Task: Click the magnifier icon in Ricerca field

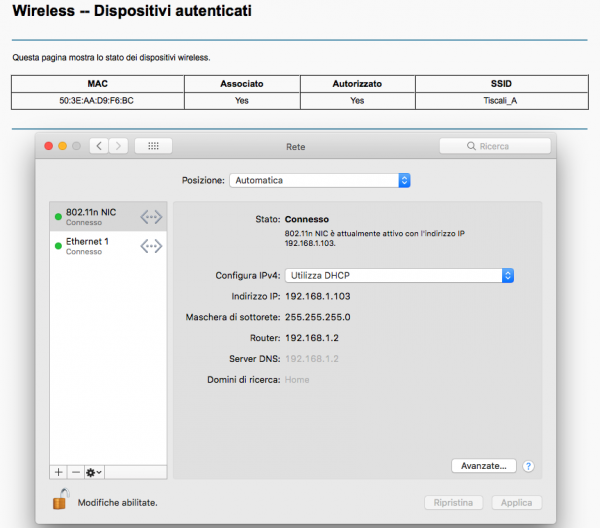Action: click(471, 146)
